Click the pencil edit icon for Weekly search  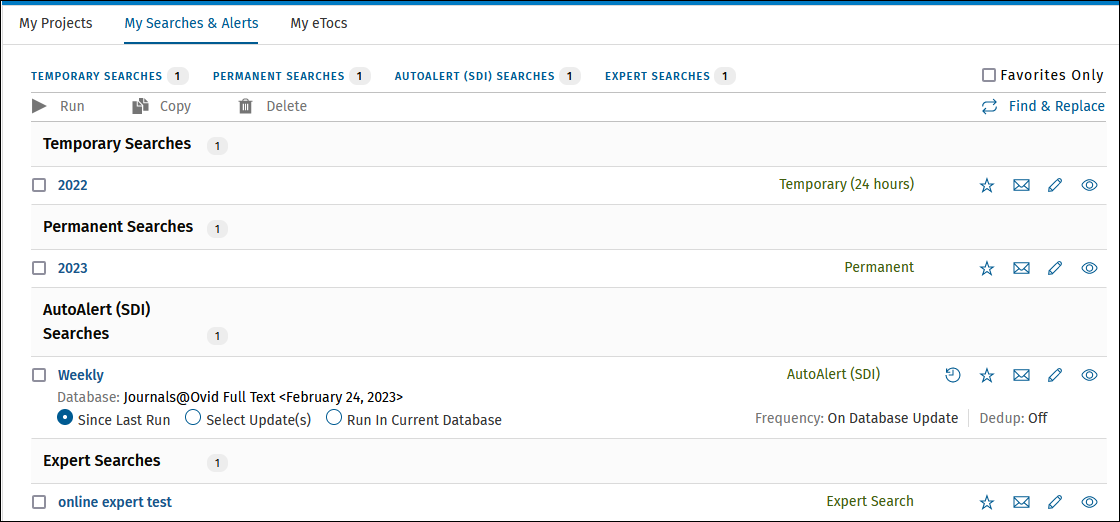(x=1055, y=375)
